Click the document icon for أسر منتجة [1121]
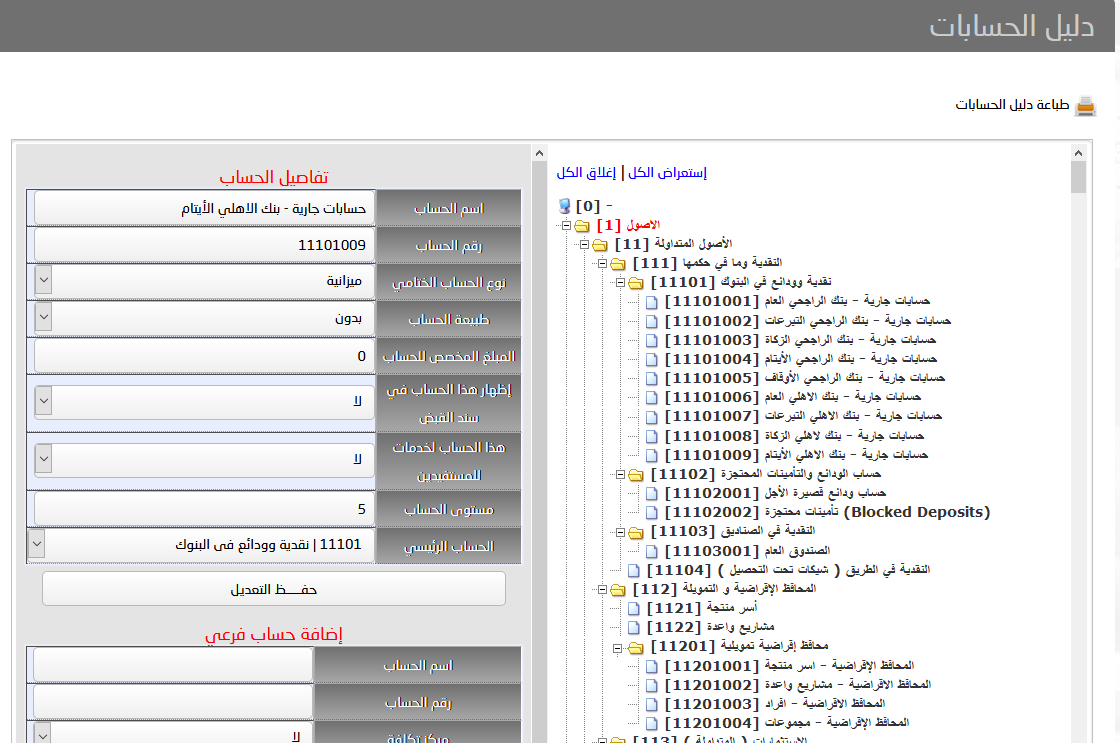The width and height of the screenshot is (1120, 743). 634,608
